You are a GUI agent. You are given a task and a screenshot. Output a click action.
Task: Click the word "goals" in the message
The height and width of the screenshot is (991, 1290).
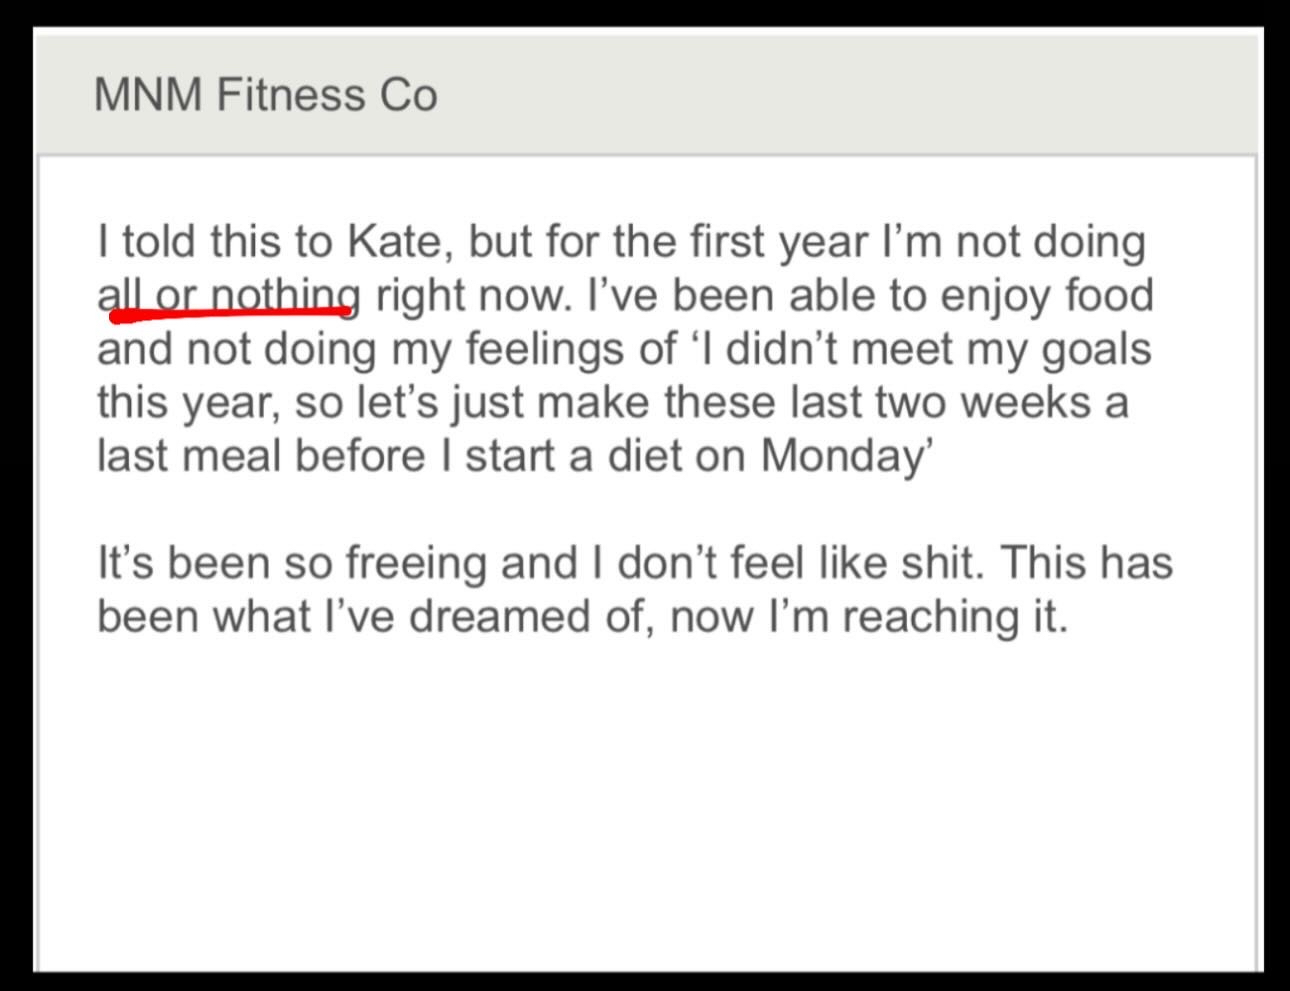tap(1096, 349)
